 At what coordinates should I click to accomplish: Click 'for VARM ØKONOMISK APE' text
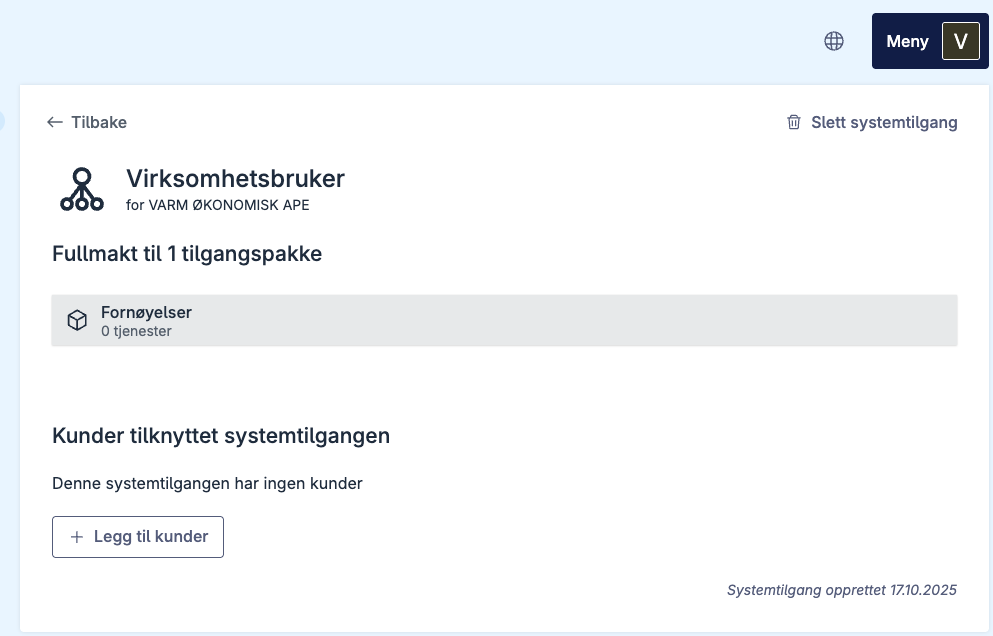coord(218,205)
